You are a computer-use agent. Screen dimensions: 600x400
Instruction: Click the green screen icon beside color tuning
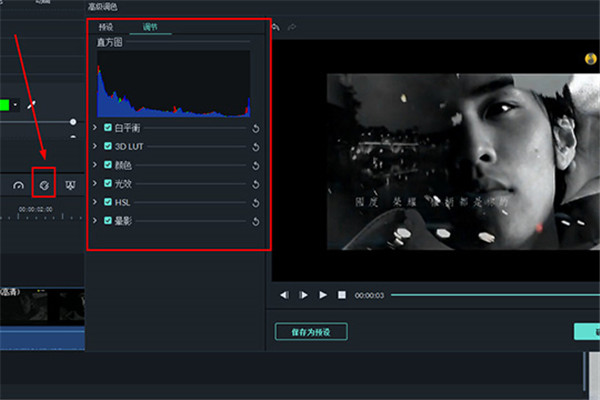(69, 185)
